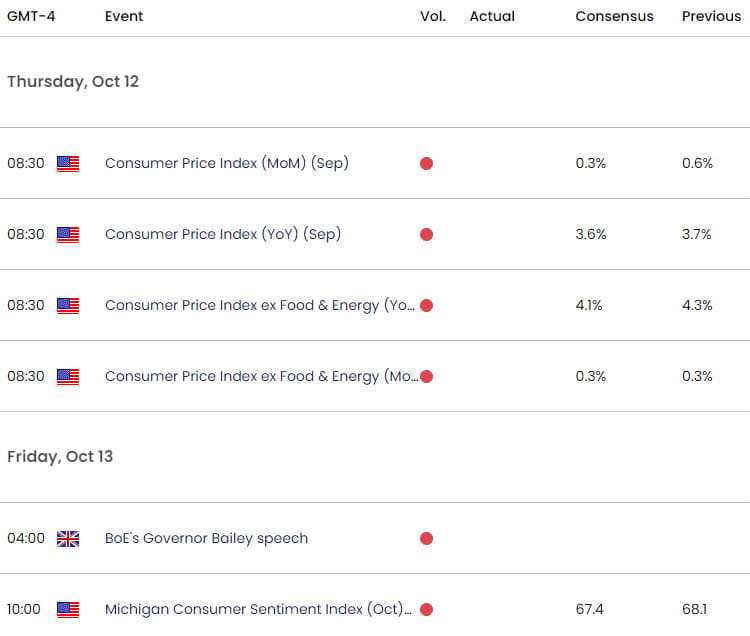Click previous value 3.7% for CPI (YoY)
Image resolution: width=750 pixels, height=636 pixels.
(696, 234)
